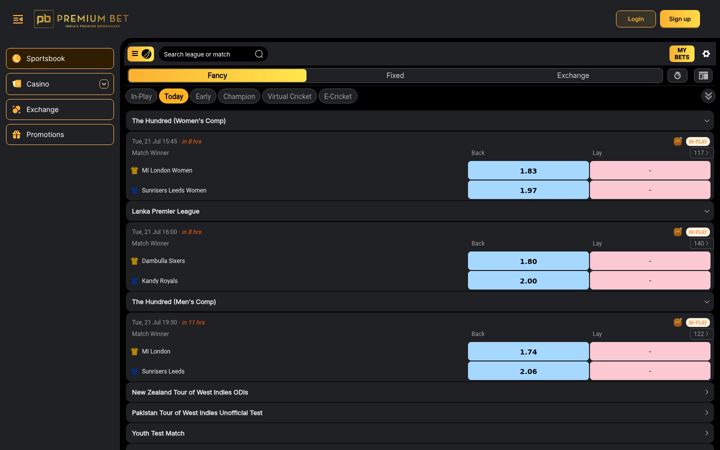Expand the Casino submenu chevron

point(104,84)
